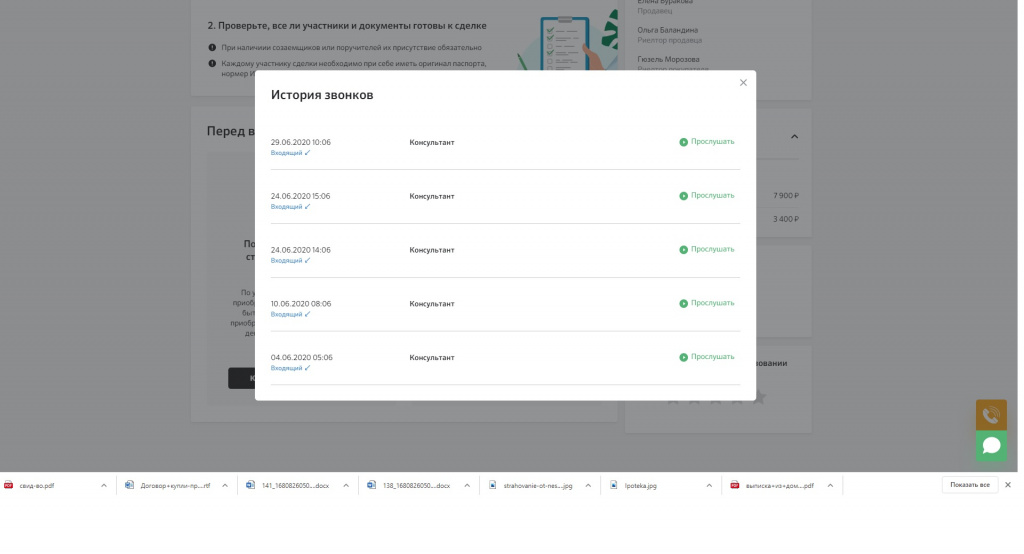Click the date 24.06.2020 15:06
This screenshot has width=1024, height=554.
[300, 196]
